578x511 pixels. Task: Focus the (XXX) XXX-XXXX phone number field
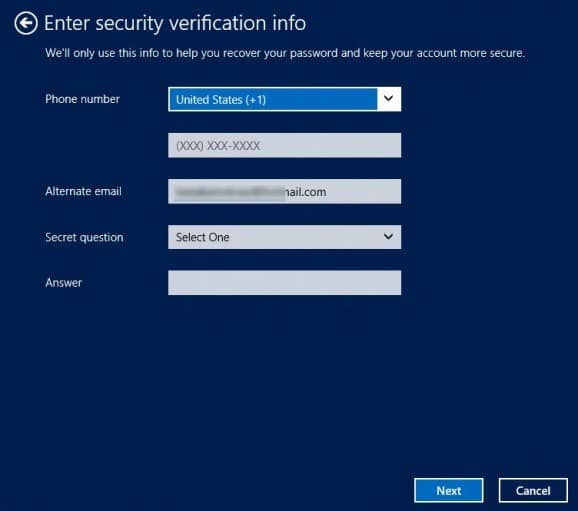point(284,145)
